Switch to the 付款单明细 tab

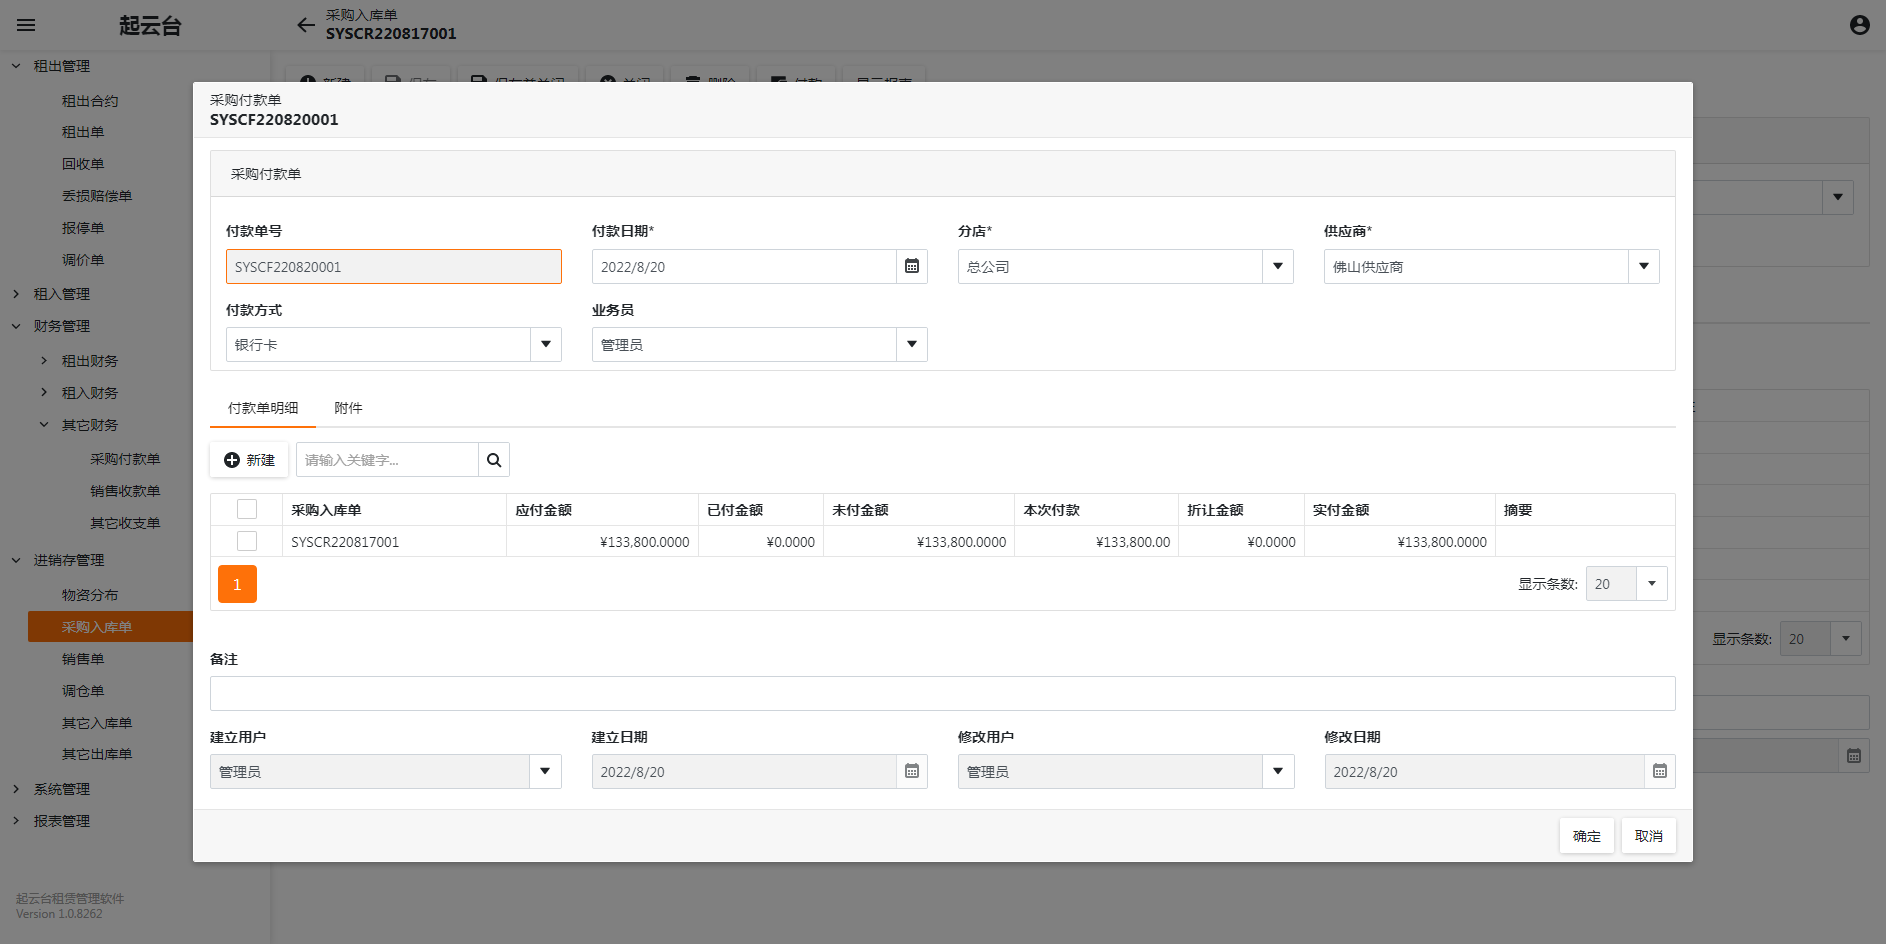click(x=263, y=408)
